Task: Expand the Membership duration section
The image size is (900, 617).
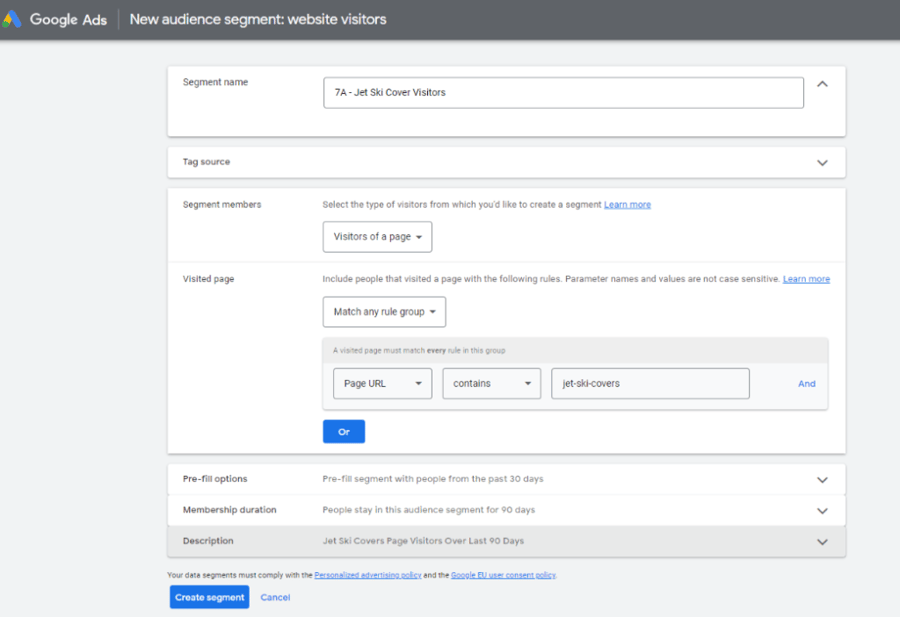Action: (822, 509)
